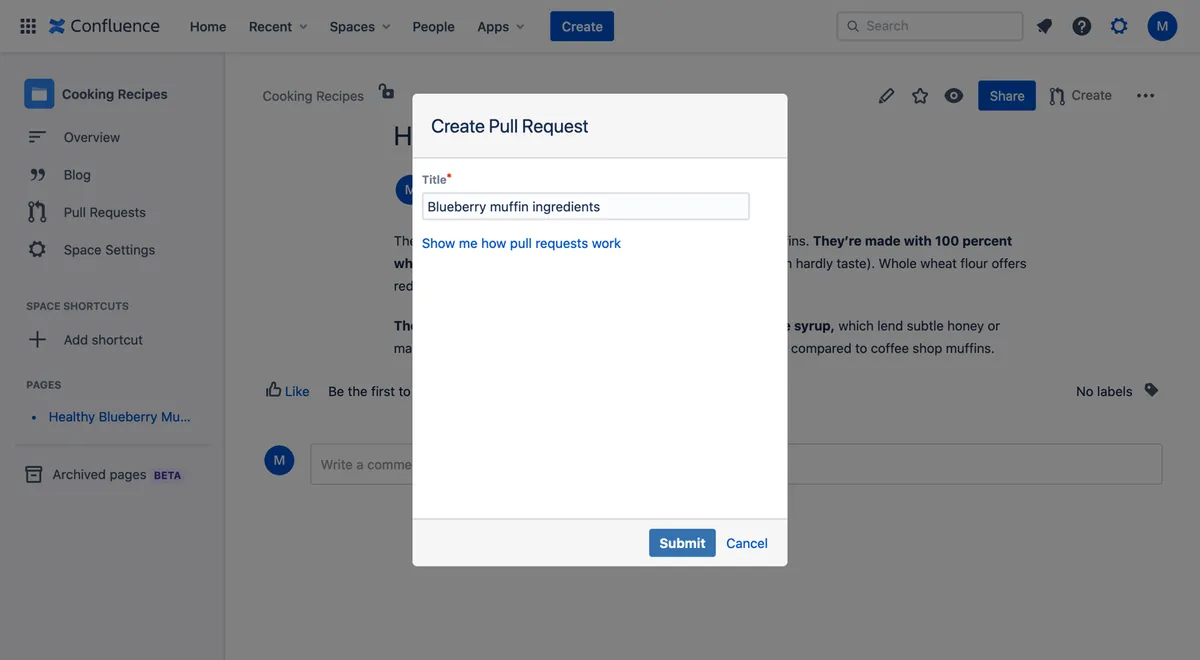Image resolution: width=1200 pixels, height=660 pixels.
Task: Click the No labels text
Action: 1104,391
